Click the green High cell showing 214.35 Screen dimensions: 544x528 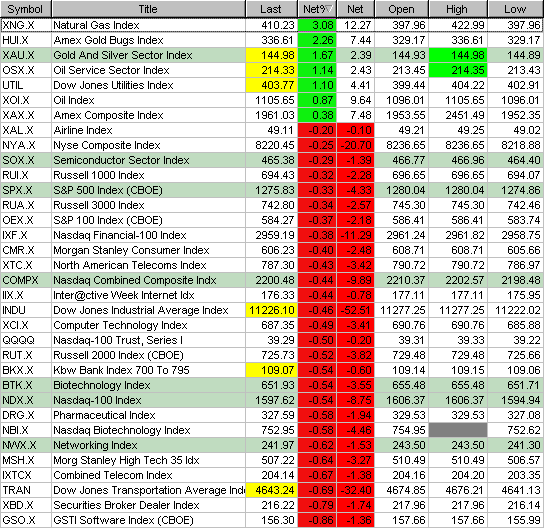click(x=458, y=70)
